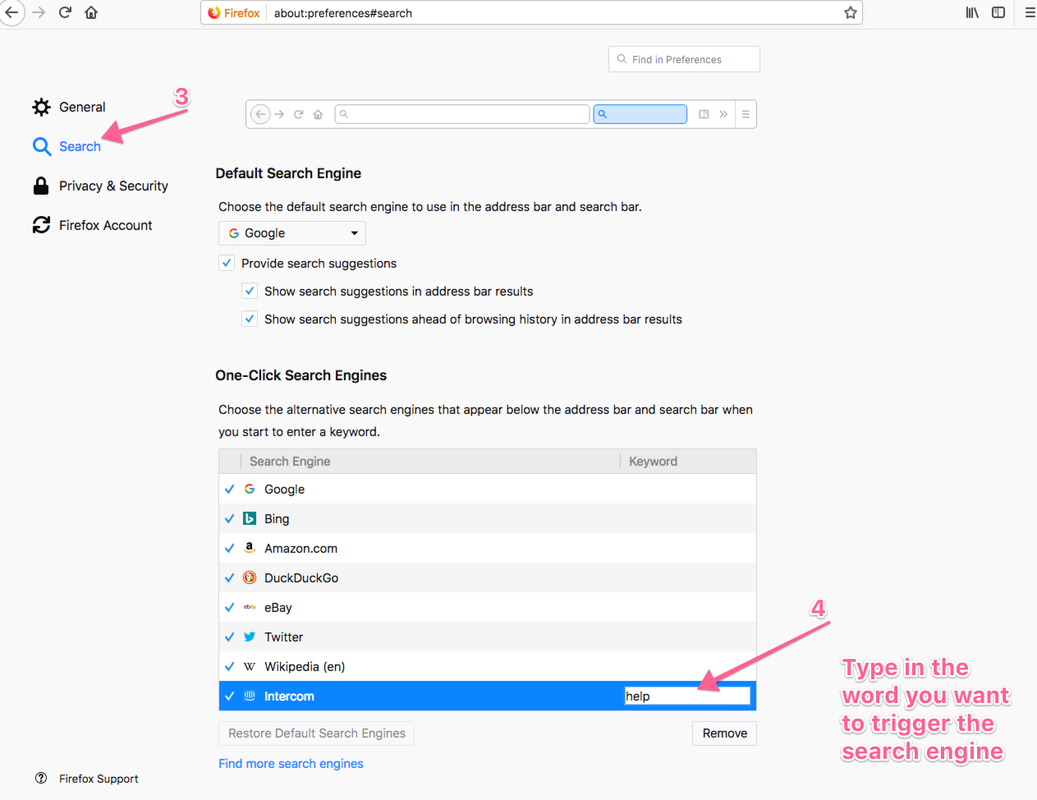Click the padlock icon for Privacy & Security
Screen dimensions: 1037x800
(x=41, y=186)
